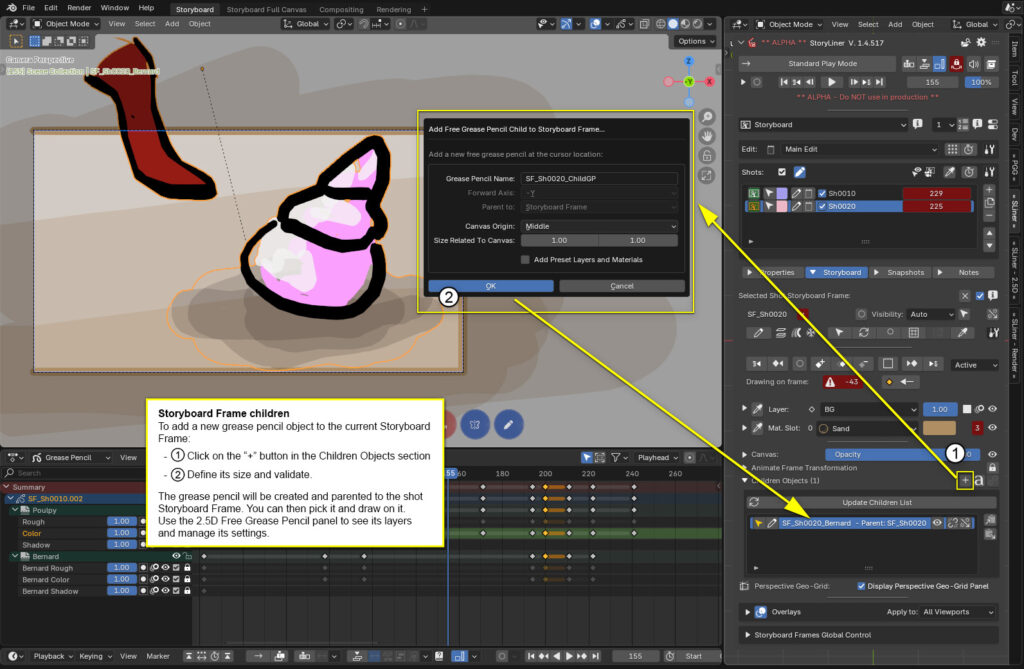
Task: Click the blue pencil edit button in viewport
Action: [x=508, y=425]
